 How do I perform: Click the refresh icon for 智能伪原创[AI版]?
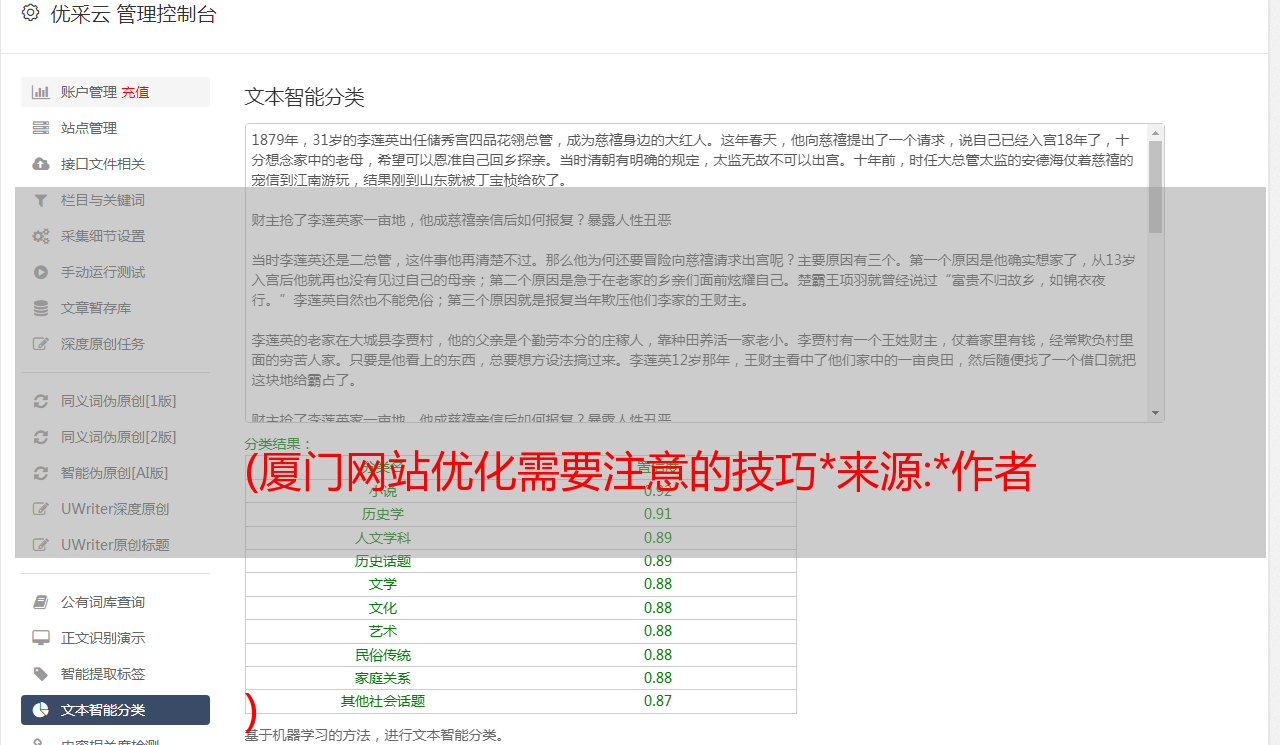(x=41, y=473)
